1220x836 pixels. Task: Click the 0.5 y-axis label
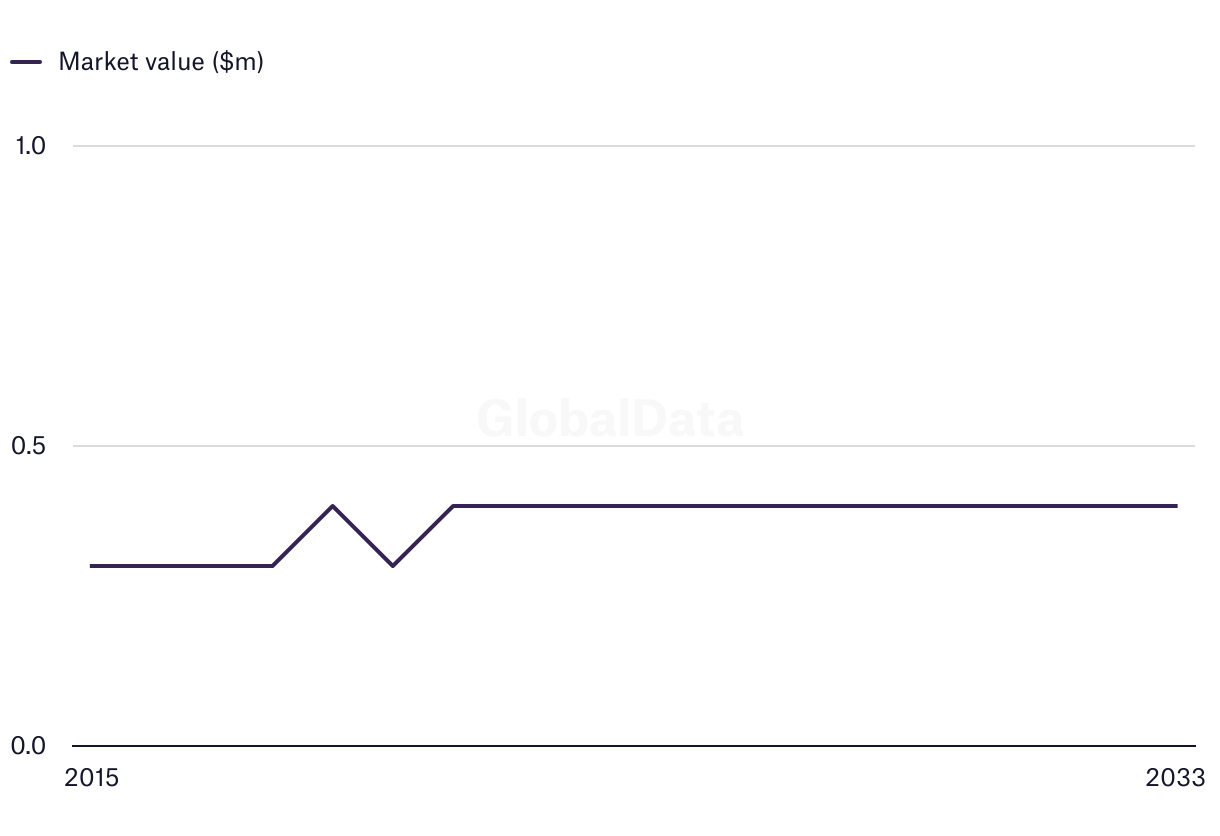click(30, 446)
